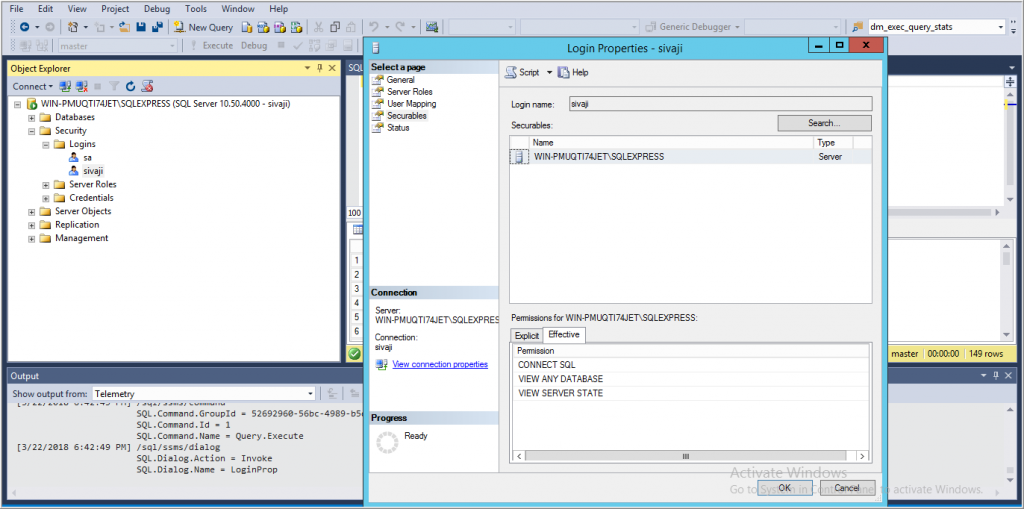Click the database icon in the Login Properties title bar
The width and height of the screenshot is (1024, 509).
click(376, 48)
